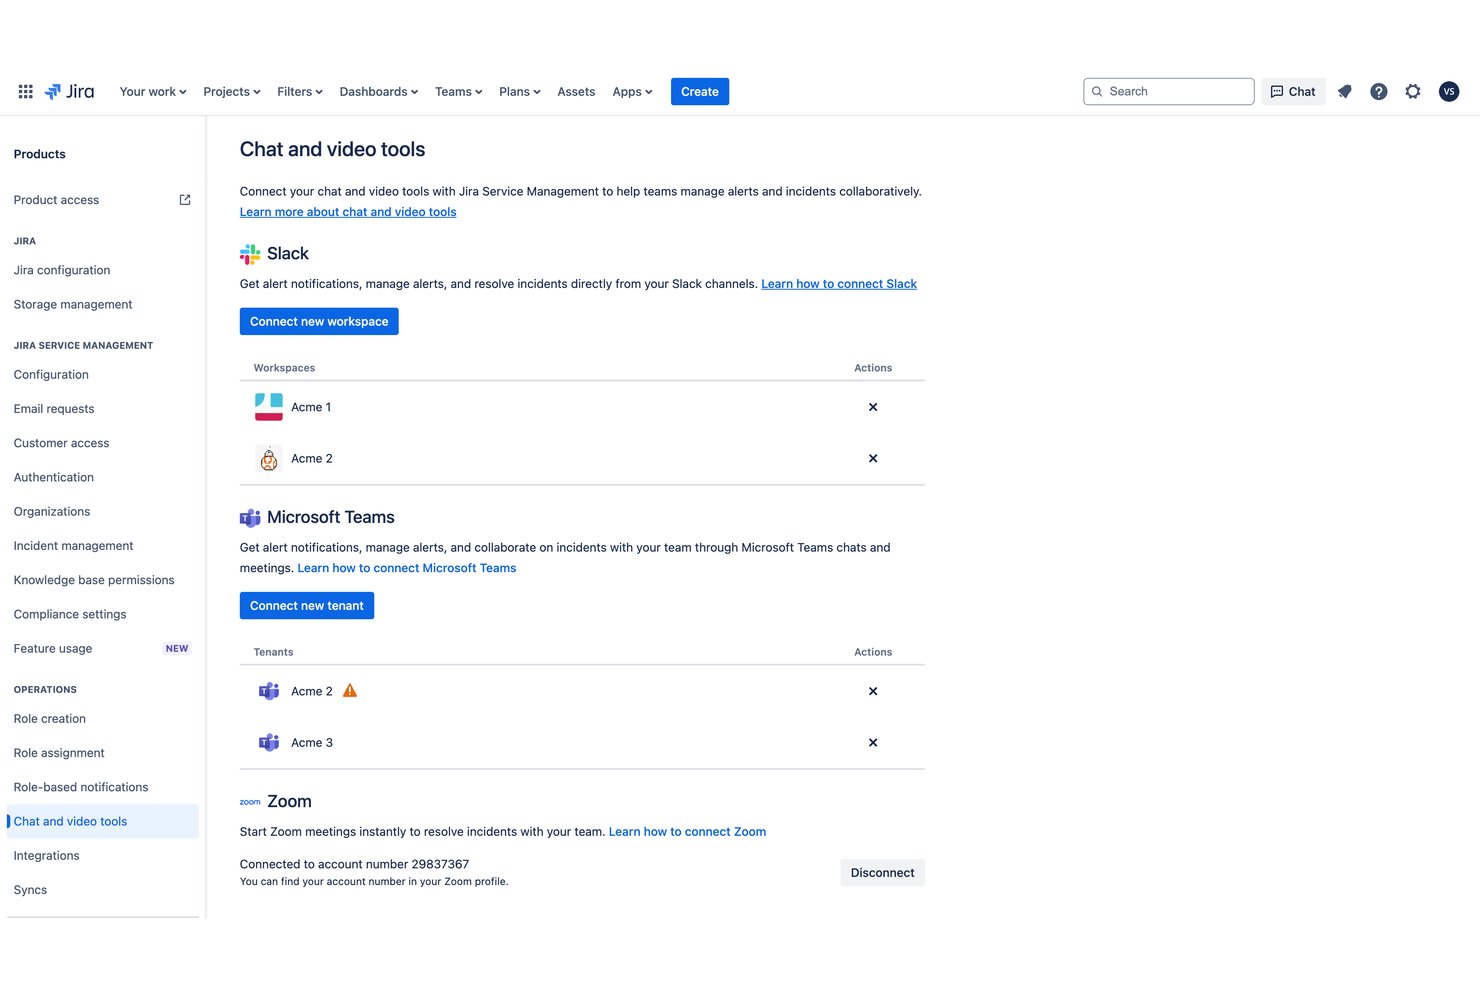Click the Teams icon in Acme 3 row
Image resolution: width=1480 pixels, height=987 pixels.
(x=269, y=742)
